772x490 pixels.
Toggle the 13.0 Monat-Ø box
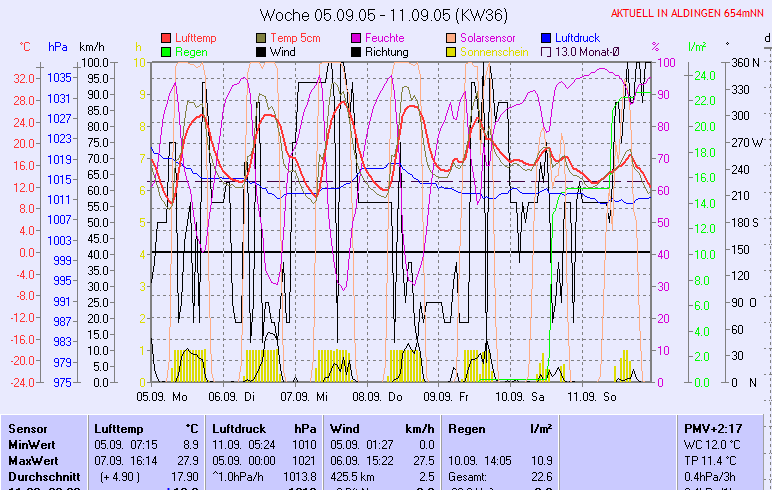(546, 51)
